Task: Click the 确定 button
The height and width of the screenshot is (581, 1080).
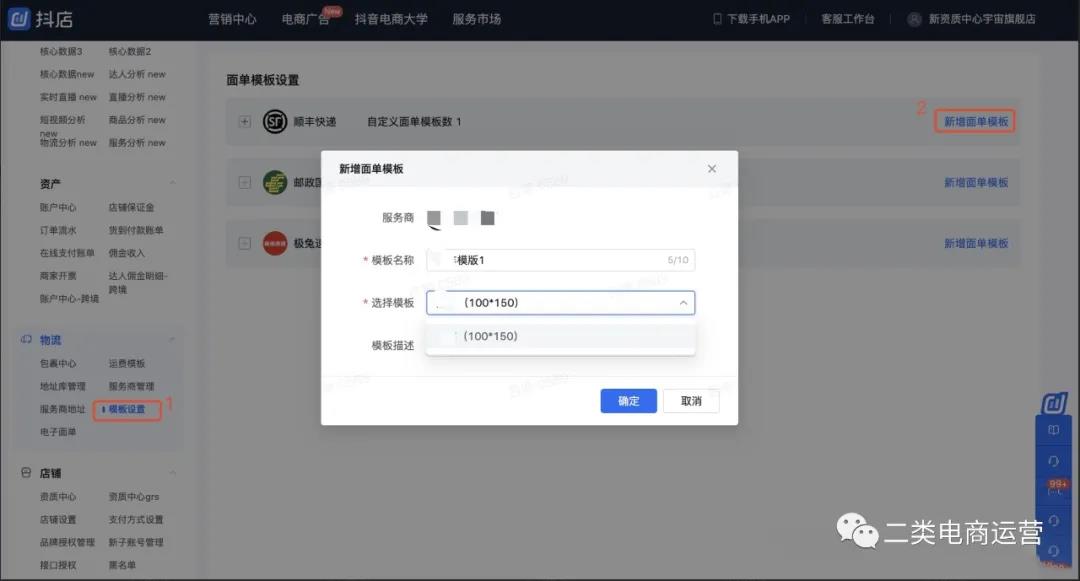Action: click(x=628, y=401)
